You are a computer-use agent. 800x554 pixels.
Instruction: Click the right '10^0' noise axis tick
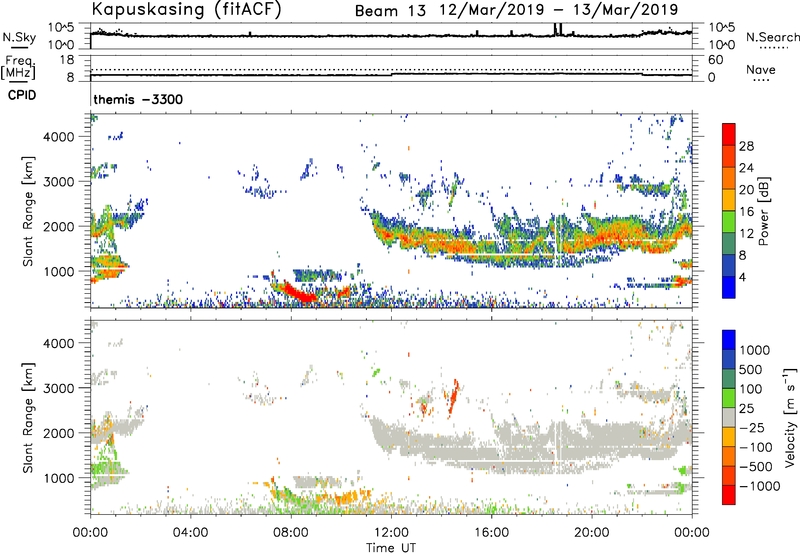[721, 45]
